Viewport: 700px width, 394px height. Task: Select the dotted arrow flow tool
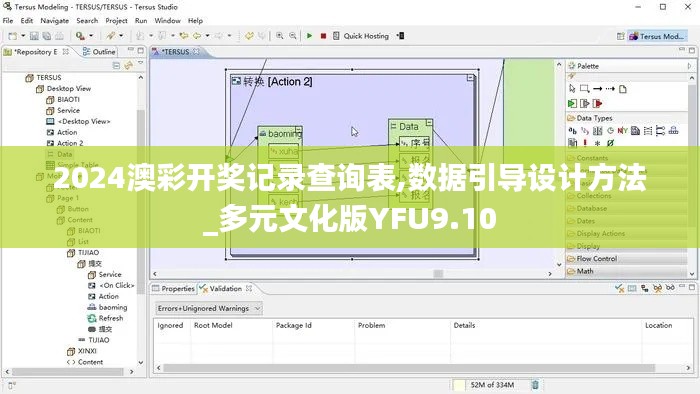pos(610,89)
